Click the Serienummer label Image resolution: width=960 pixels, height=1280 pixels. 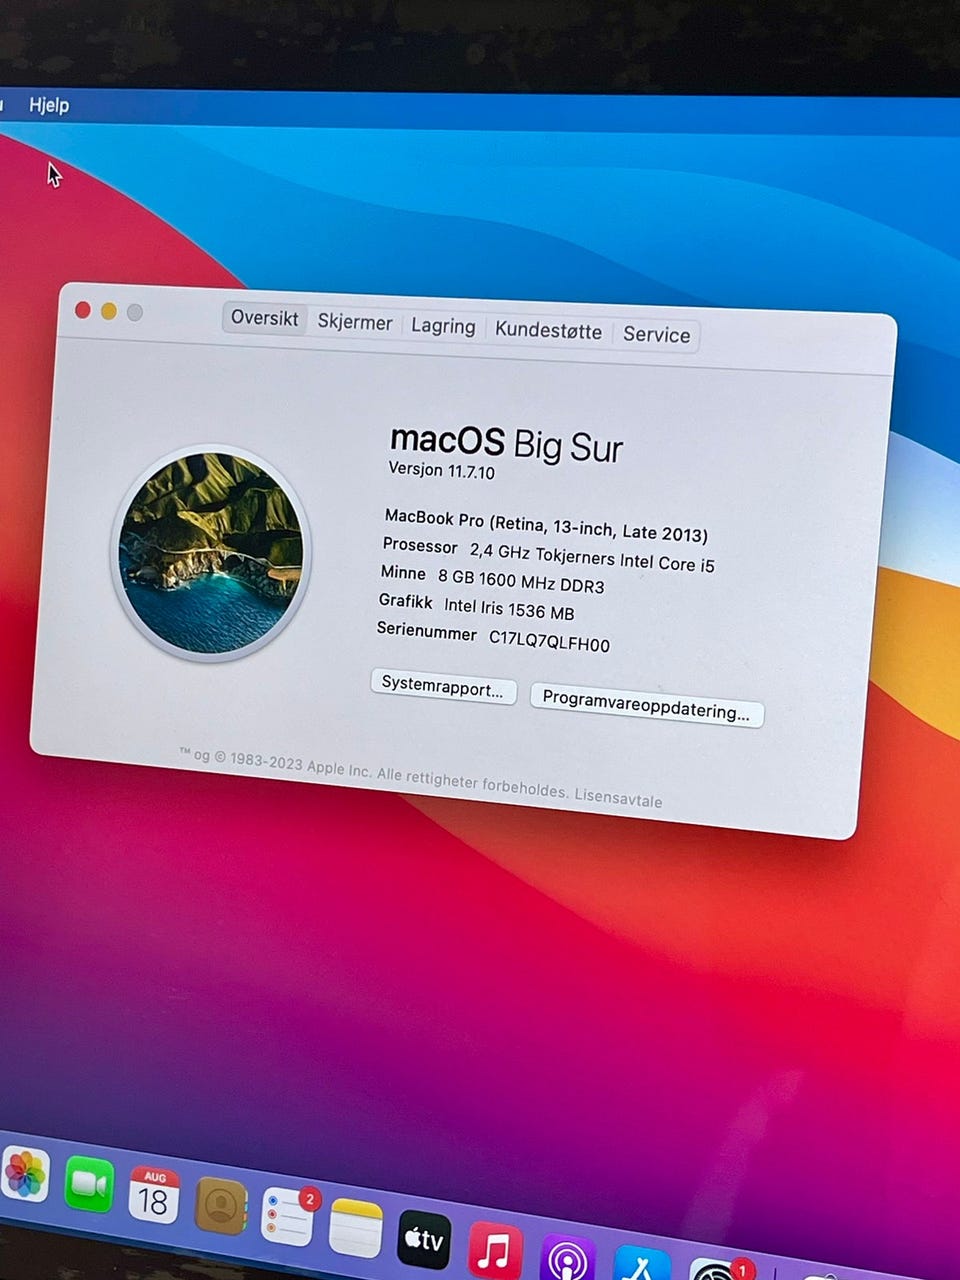(427, 631)
